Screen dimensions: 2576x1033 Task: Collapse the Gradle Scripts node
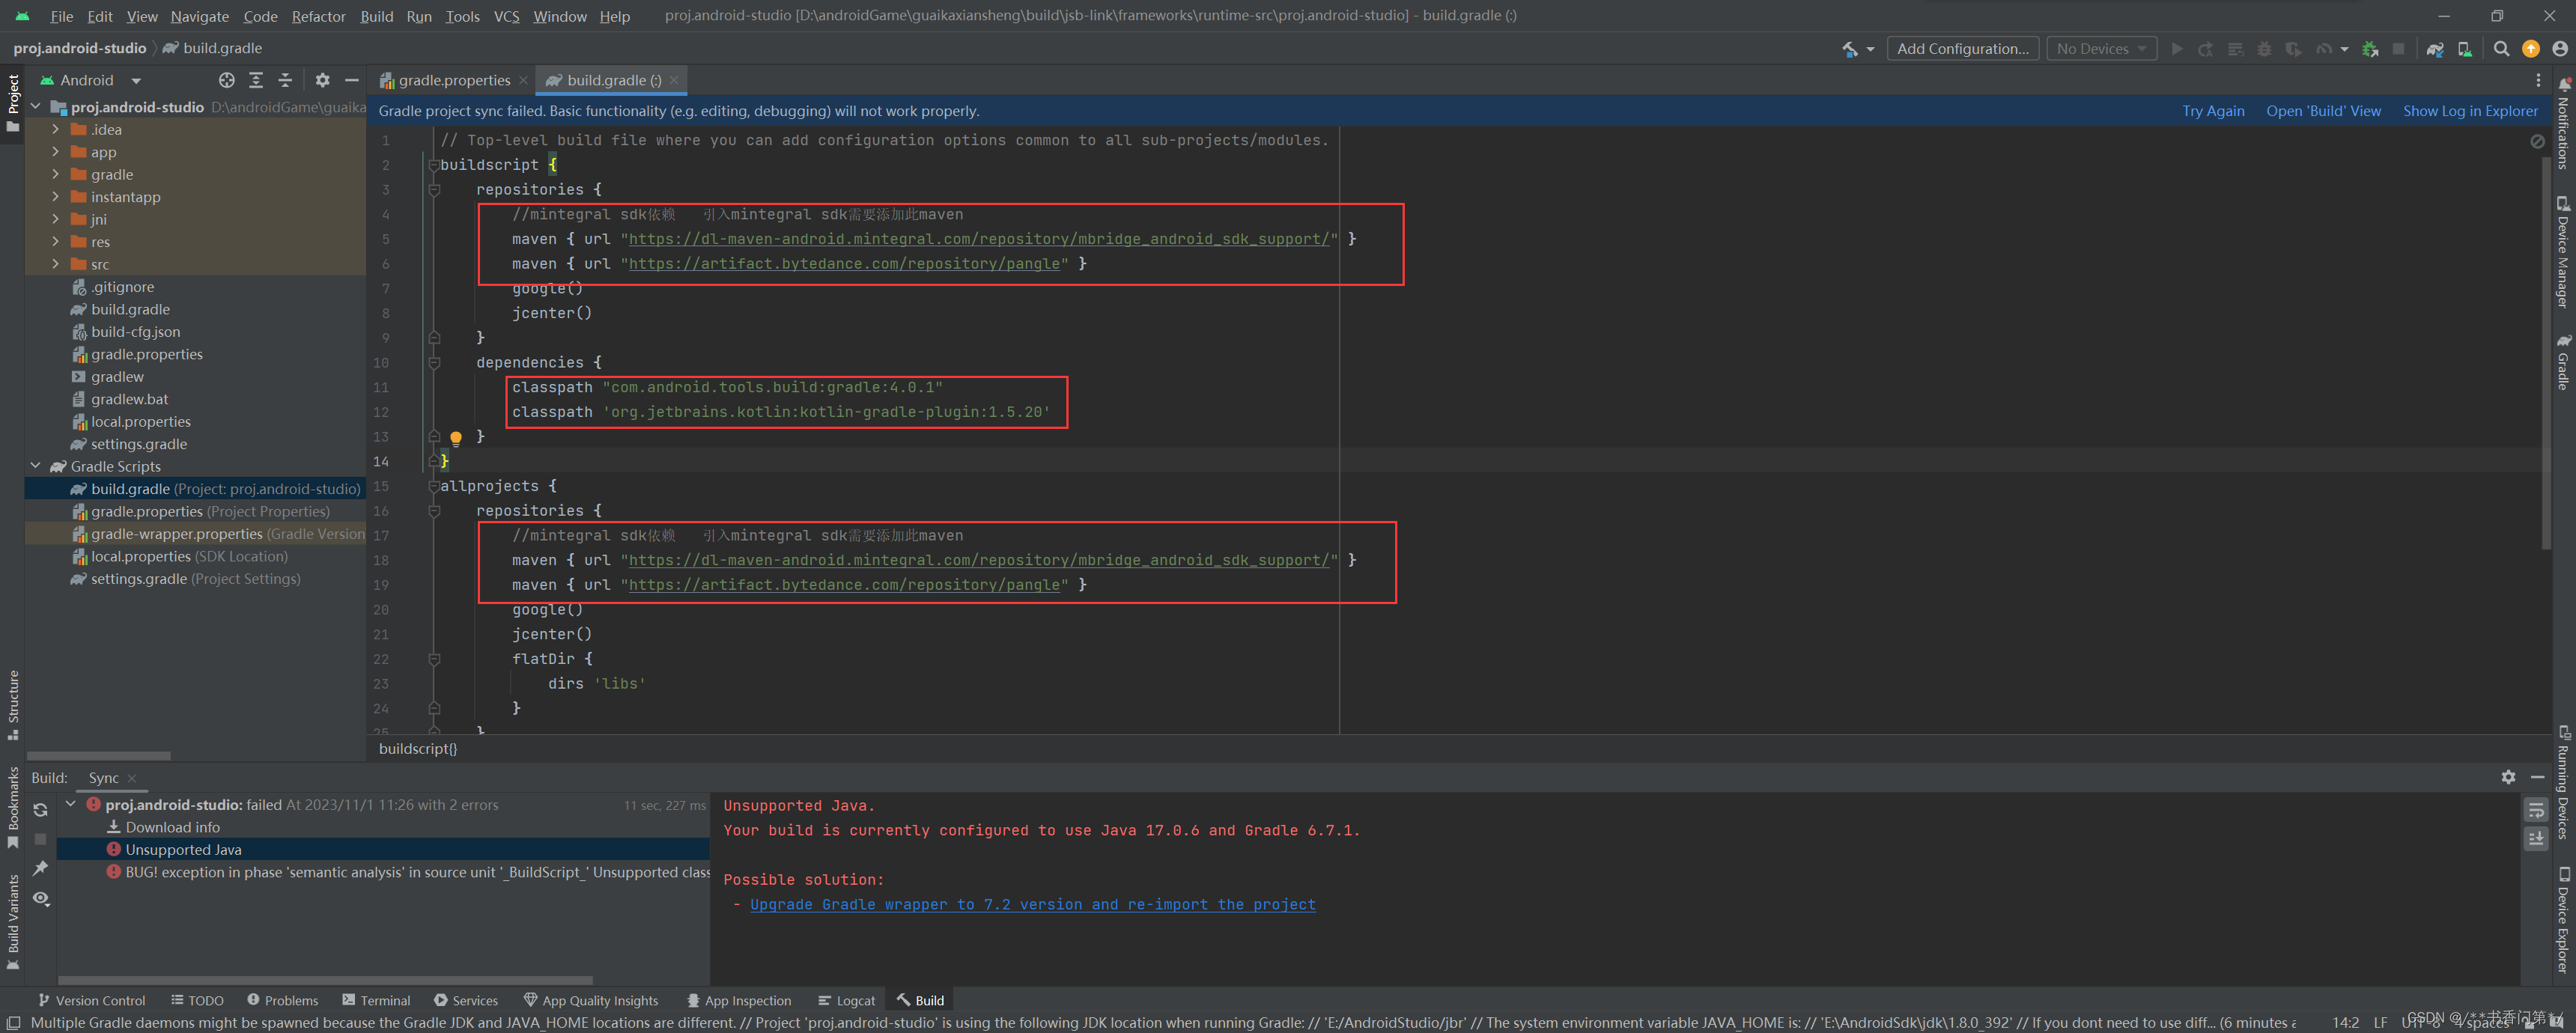pyautogui.click(x=35, y=466)
